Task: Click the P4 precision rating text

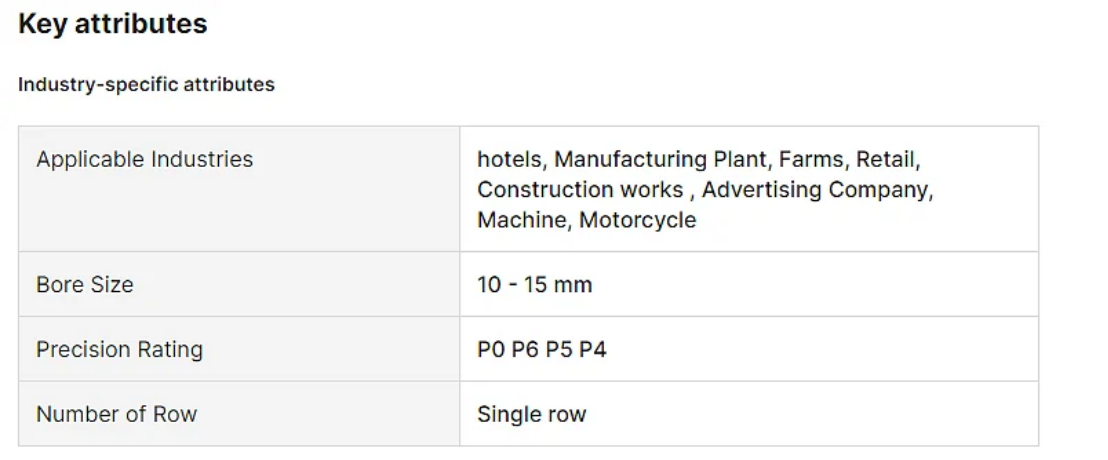Action: pyautogui.click(x=593, y=350)
